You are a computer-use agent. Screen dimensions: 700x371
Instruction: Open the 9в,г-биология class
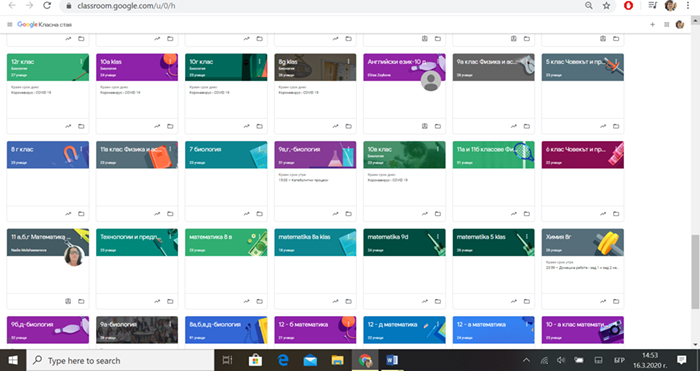[299, 149]
